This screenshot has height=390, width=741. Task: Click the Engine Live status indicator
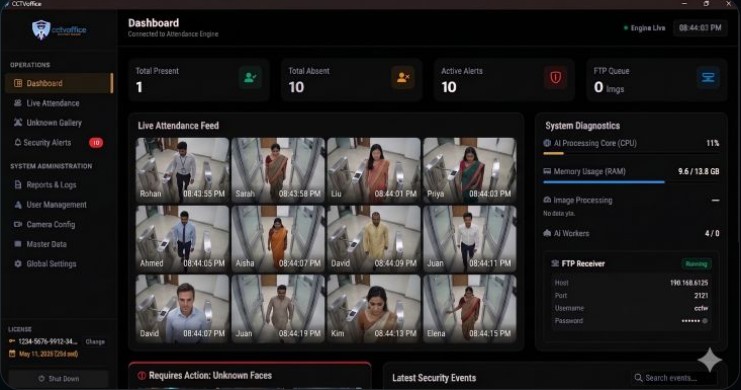point(644,28)
